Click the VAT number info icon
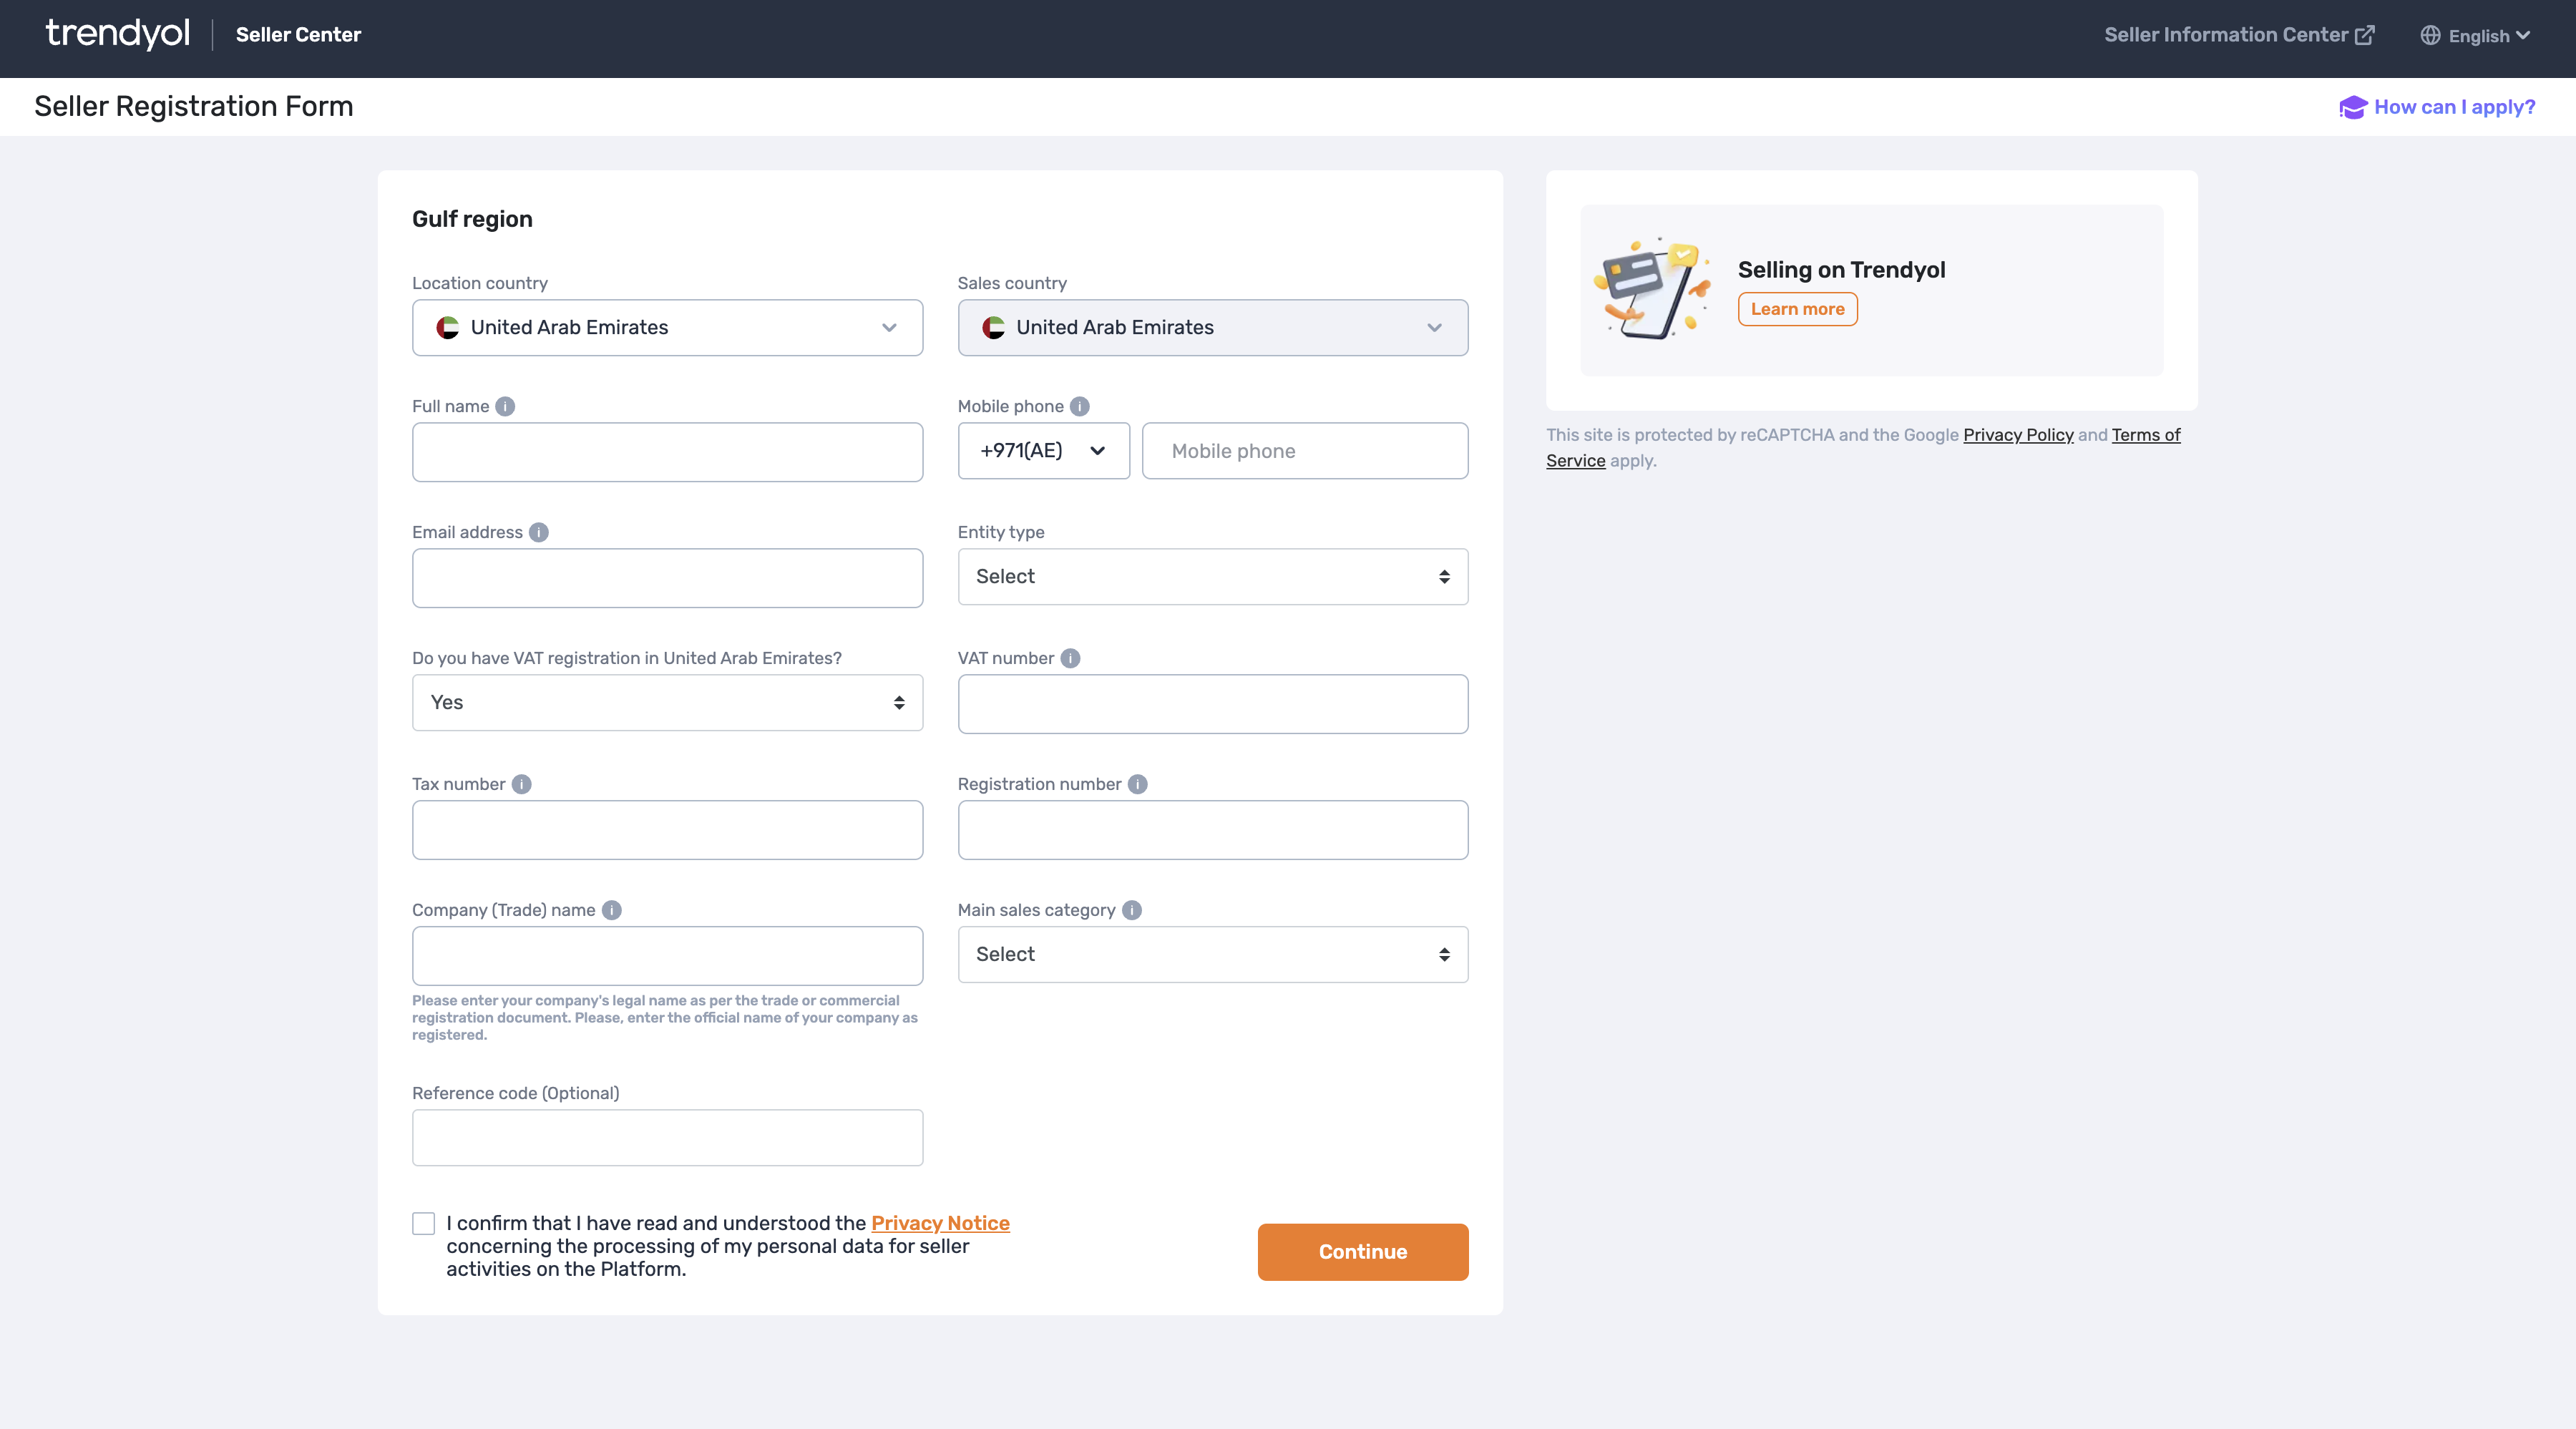Screen dimensions: 2576x1429 pyautogui.click(x=1070, y=658)
